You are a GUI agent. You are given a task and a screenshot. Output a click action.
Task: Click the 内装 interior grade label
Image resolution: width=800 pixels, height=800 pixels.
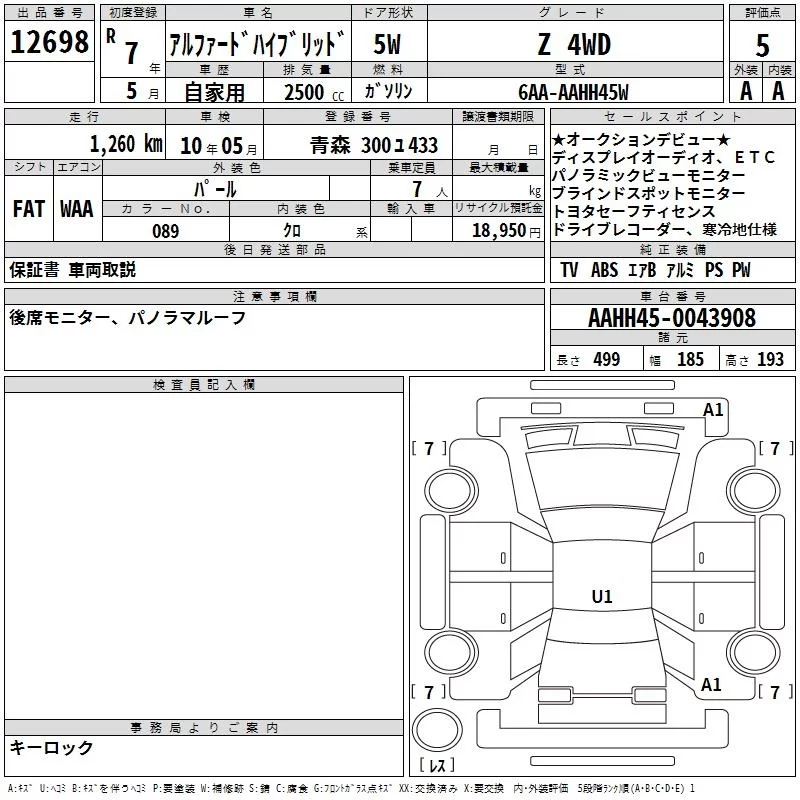click(780, 70)
